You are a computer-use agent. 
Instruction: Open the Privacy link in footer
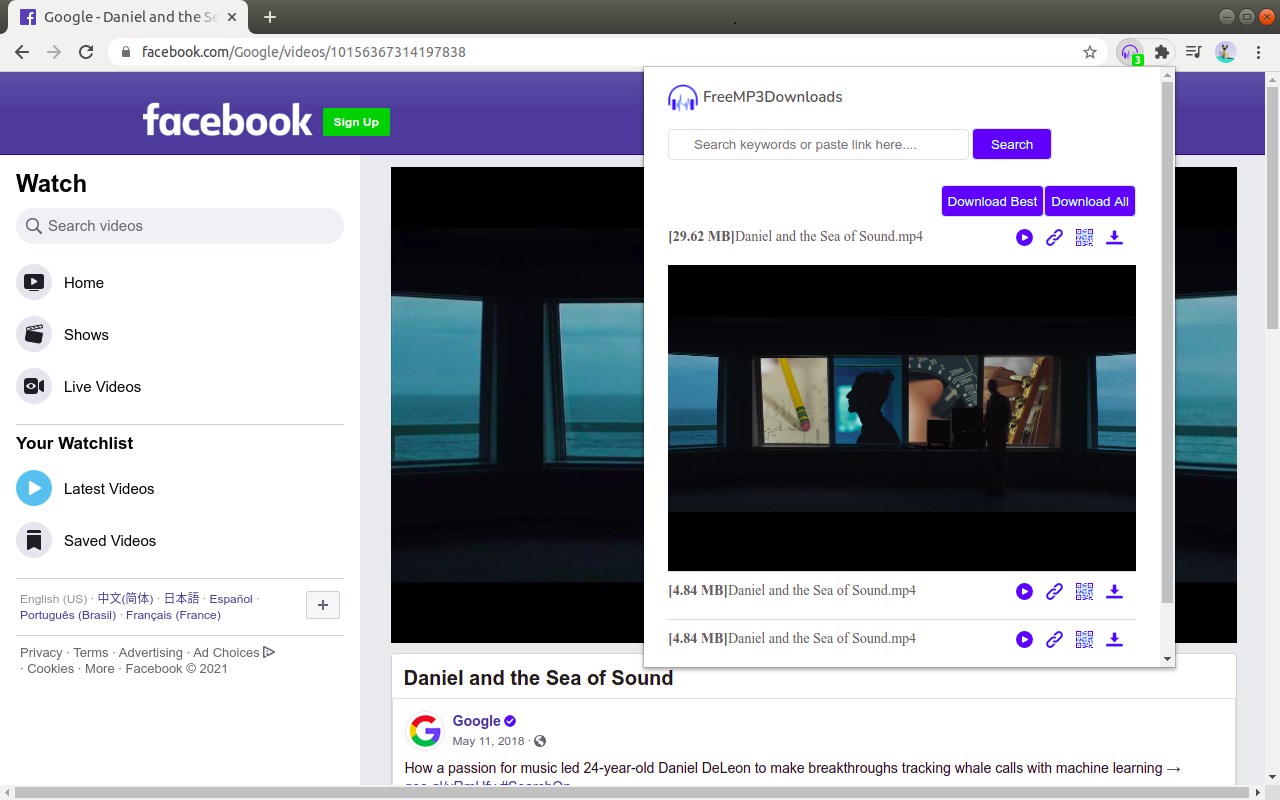[41, 652]
